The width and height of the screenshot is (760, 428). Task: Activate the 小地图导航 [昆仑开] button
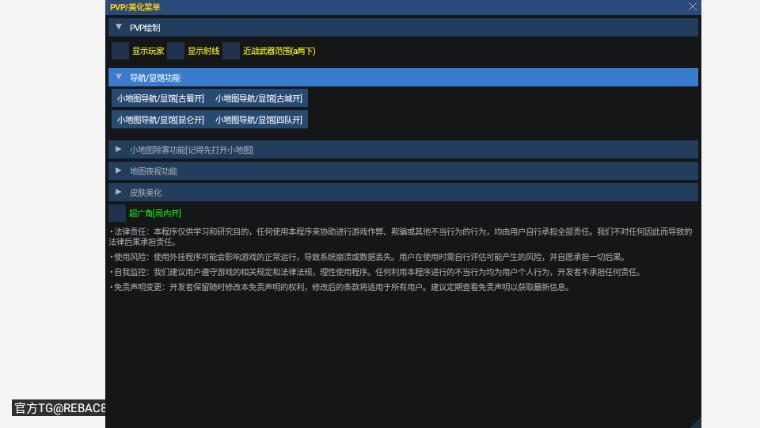coord(160,120)
